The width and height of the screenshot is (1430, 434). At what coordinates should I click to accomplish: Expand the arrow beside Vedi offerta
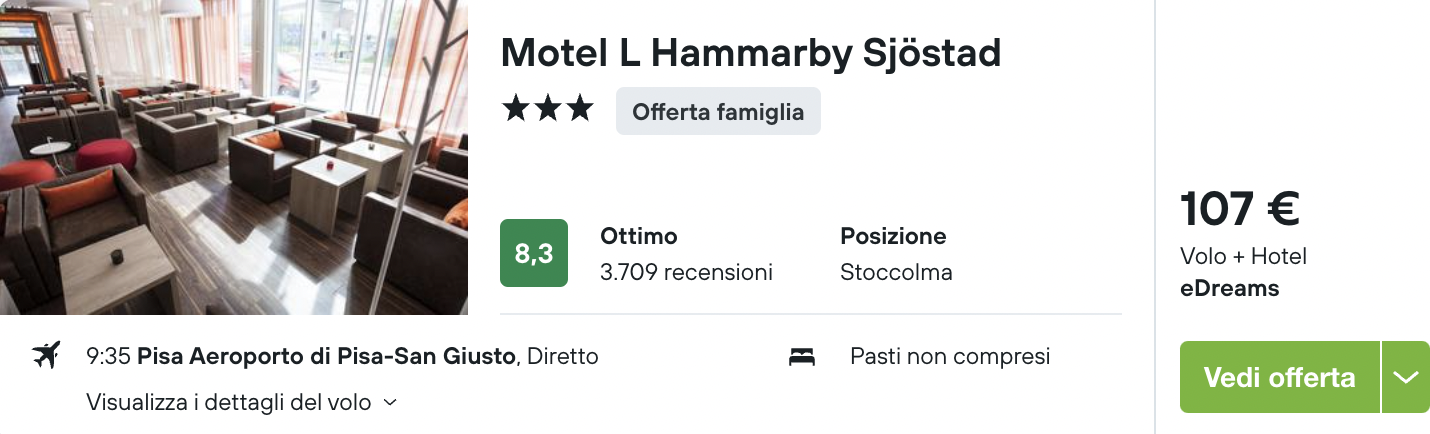pyautogui.click(x=1406, y=377)
